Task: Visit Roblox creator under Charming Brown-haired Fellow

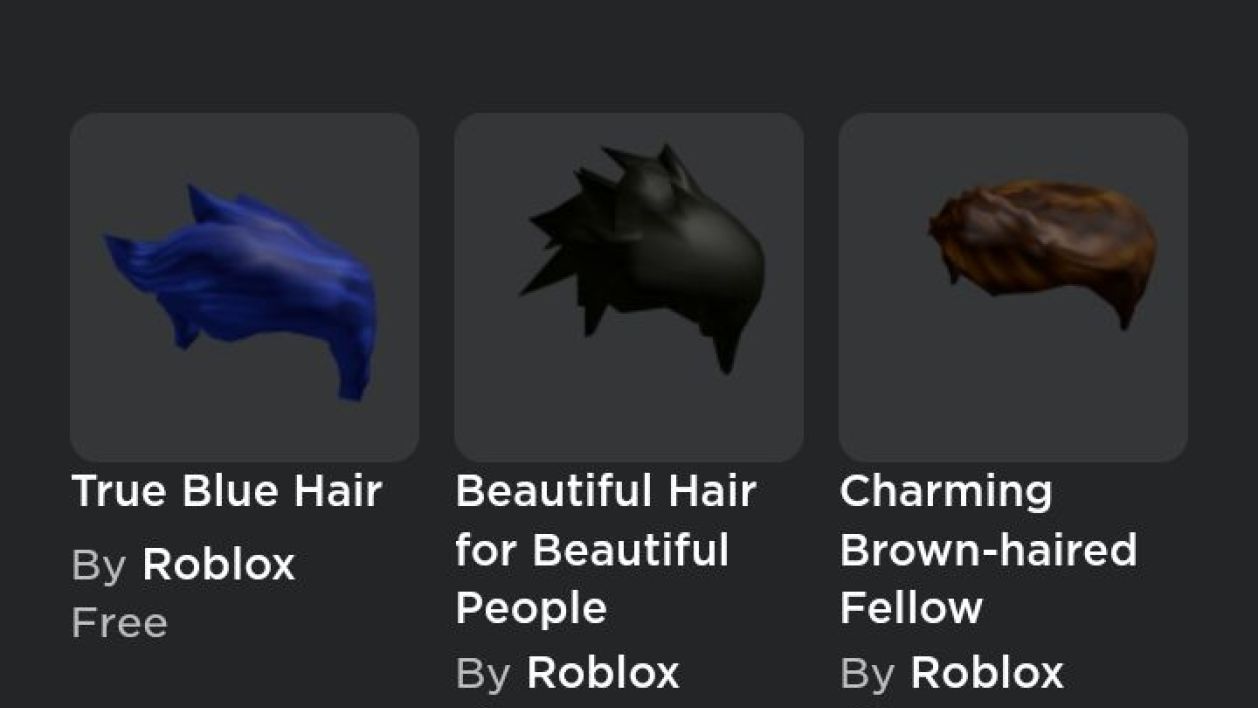Action: point(987,673)
